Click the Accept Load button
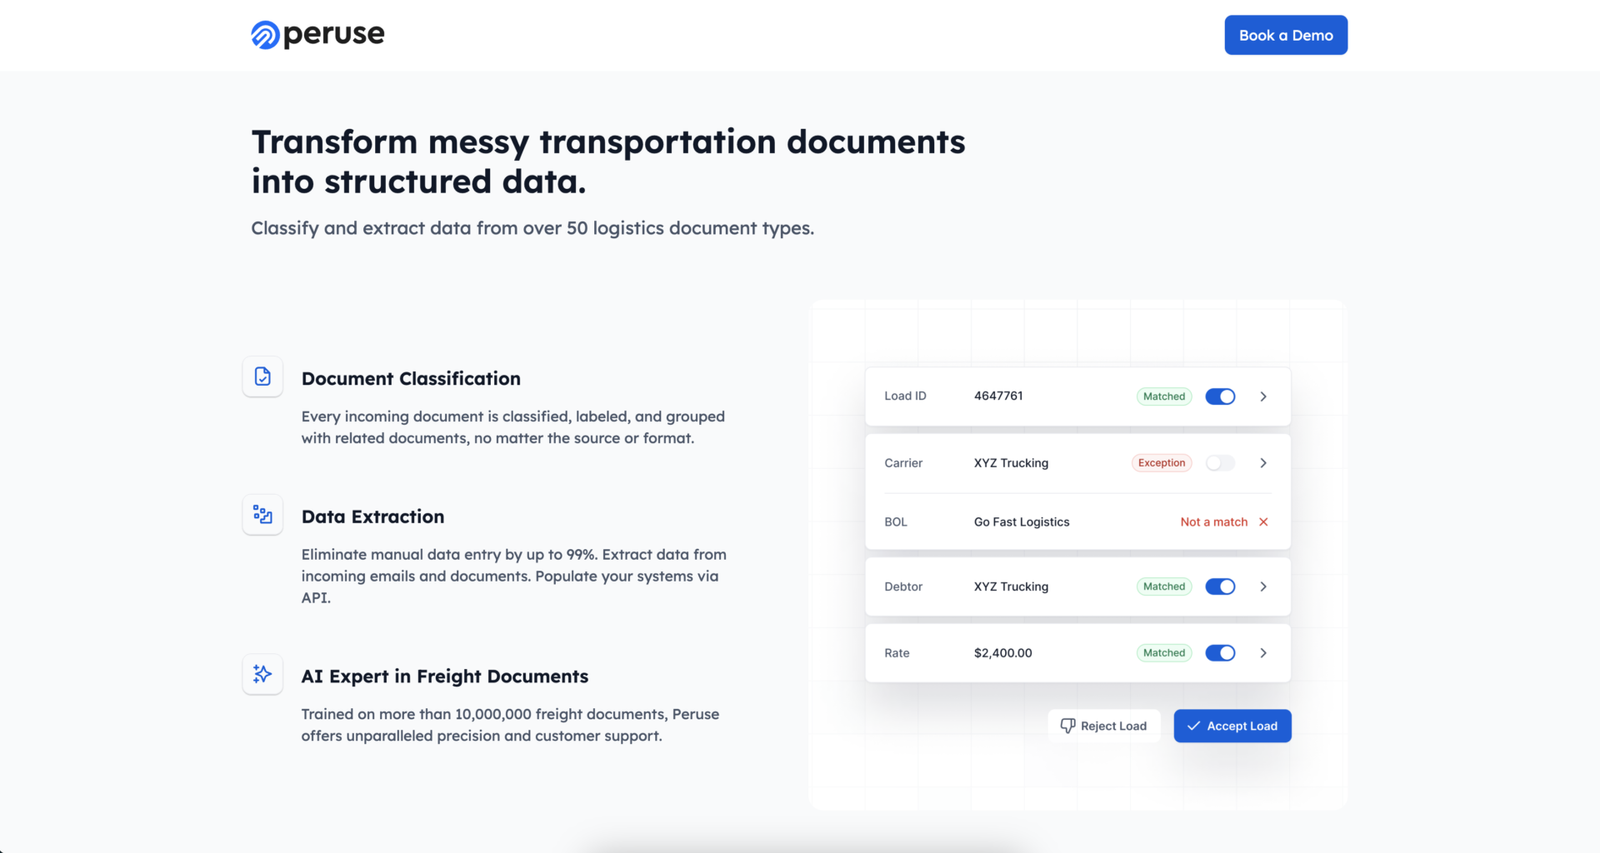 pyautogui.click(x=1232, y=726)
